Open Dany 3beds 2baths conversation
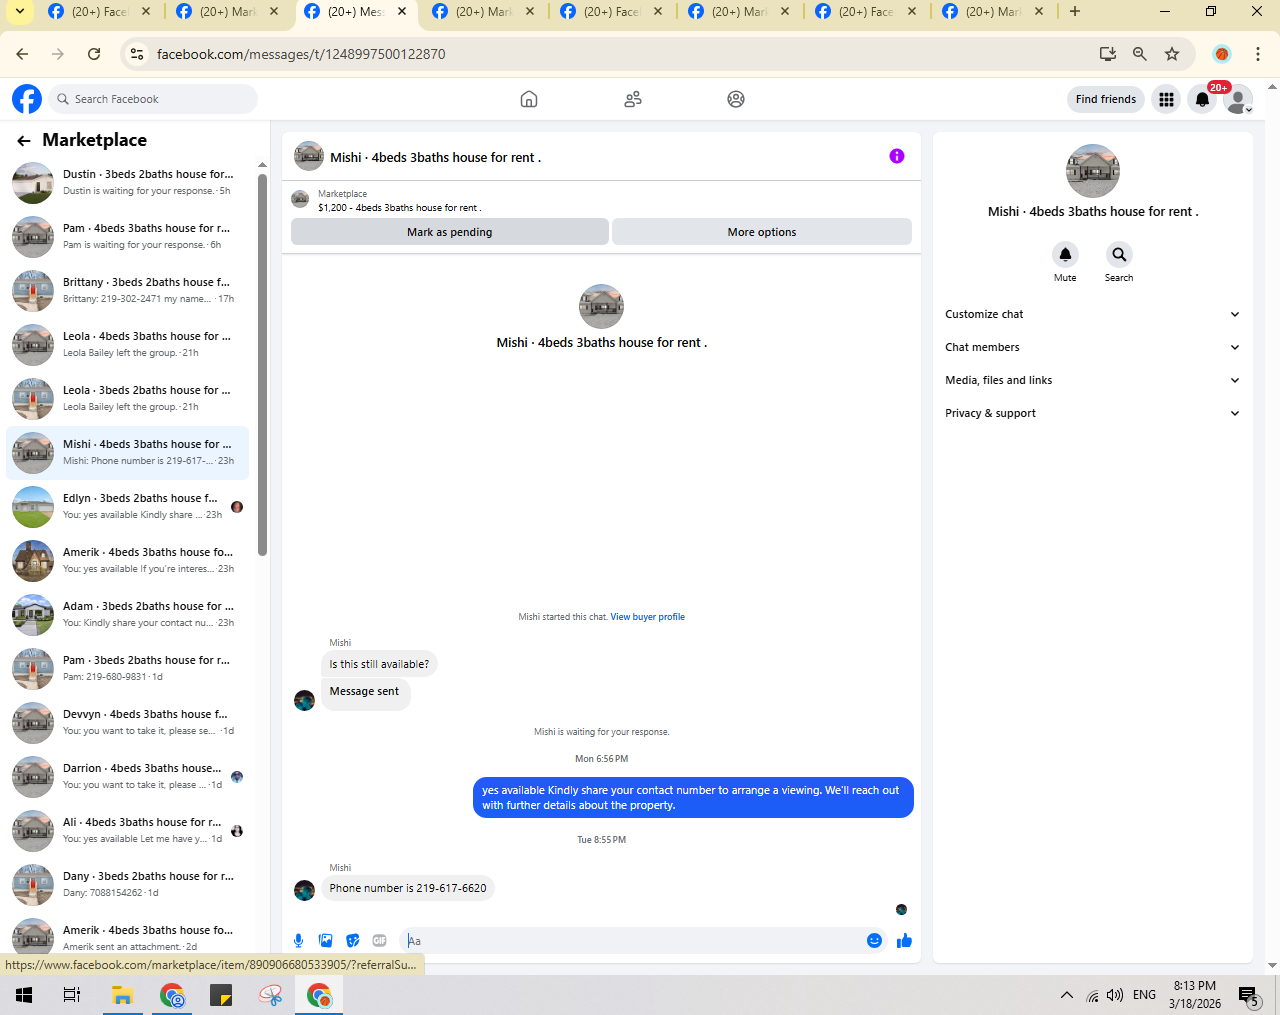 [x=128, y=885]
